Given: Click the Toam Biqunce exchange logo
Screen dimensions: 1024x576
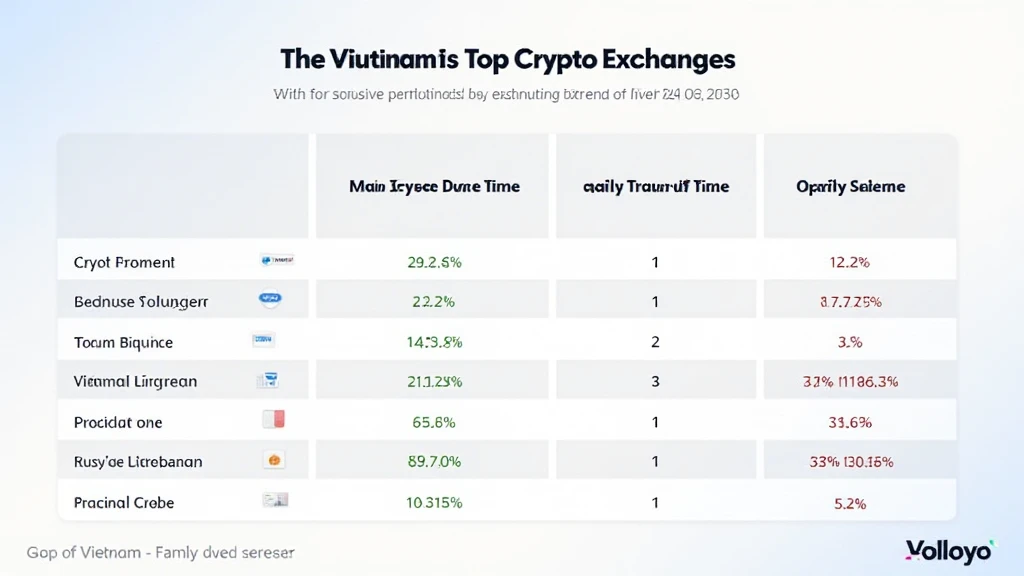Looking at the screenshot, I should click(265, 340).
